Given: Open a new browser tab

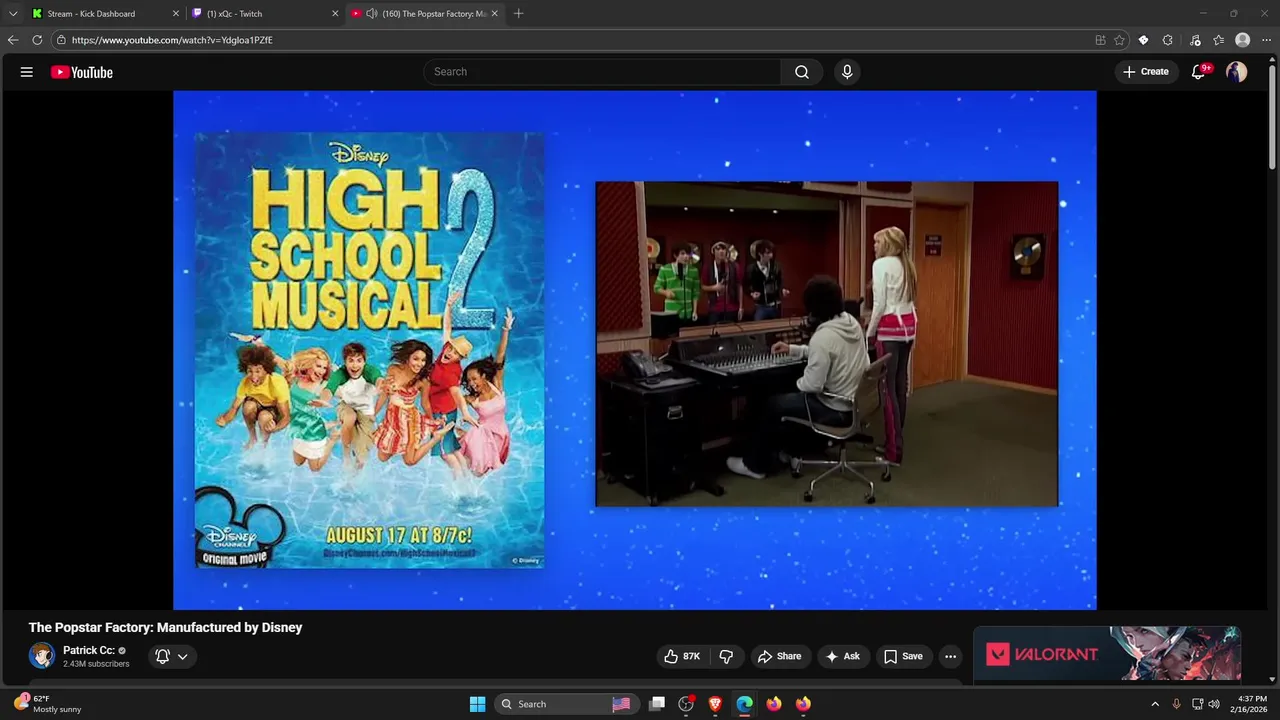Looking at the screenshot, I should (x=518, y=14).
